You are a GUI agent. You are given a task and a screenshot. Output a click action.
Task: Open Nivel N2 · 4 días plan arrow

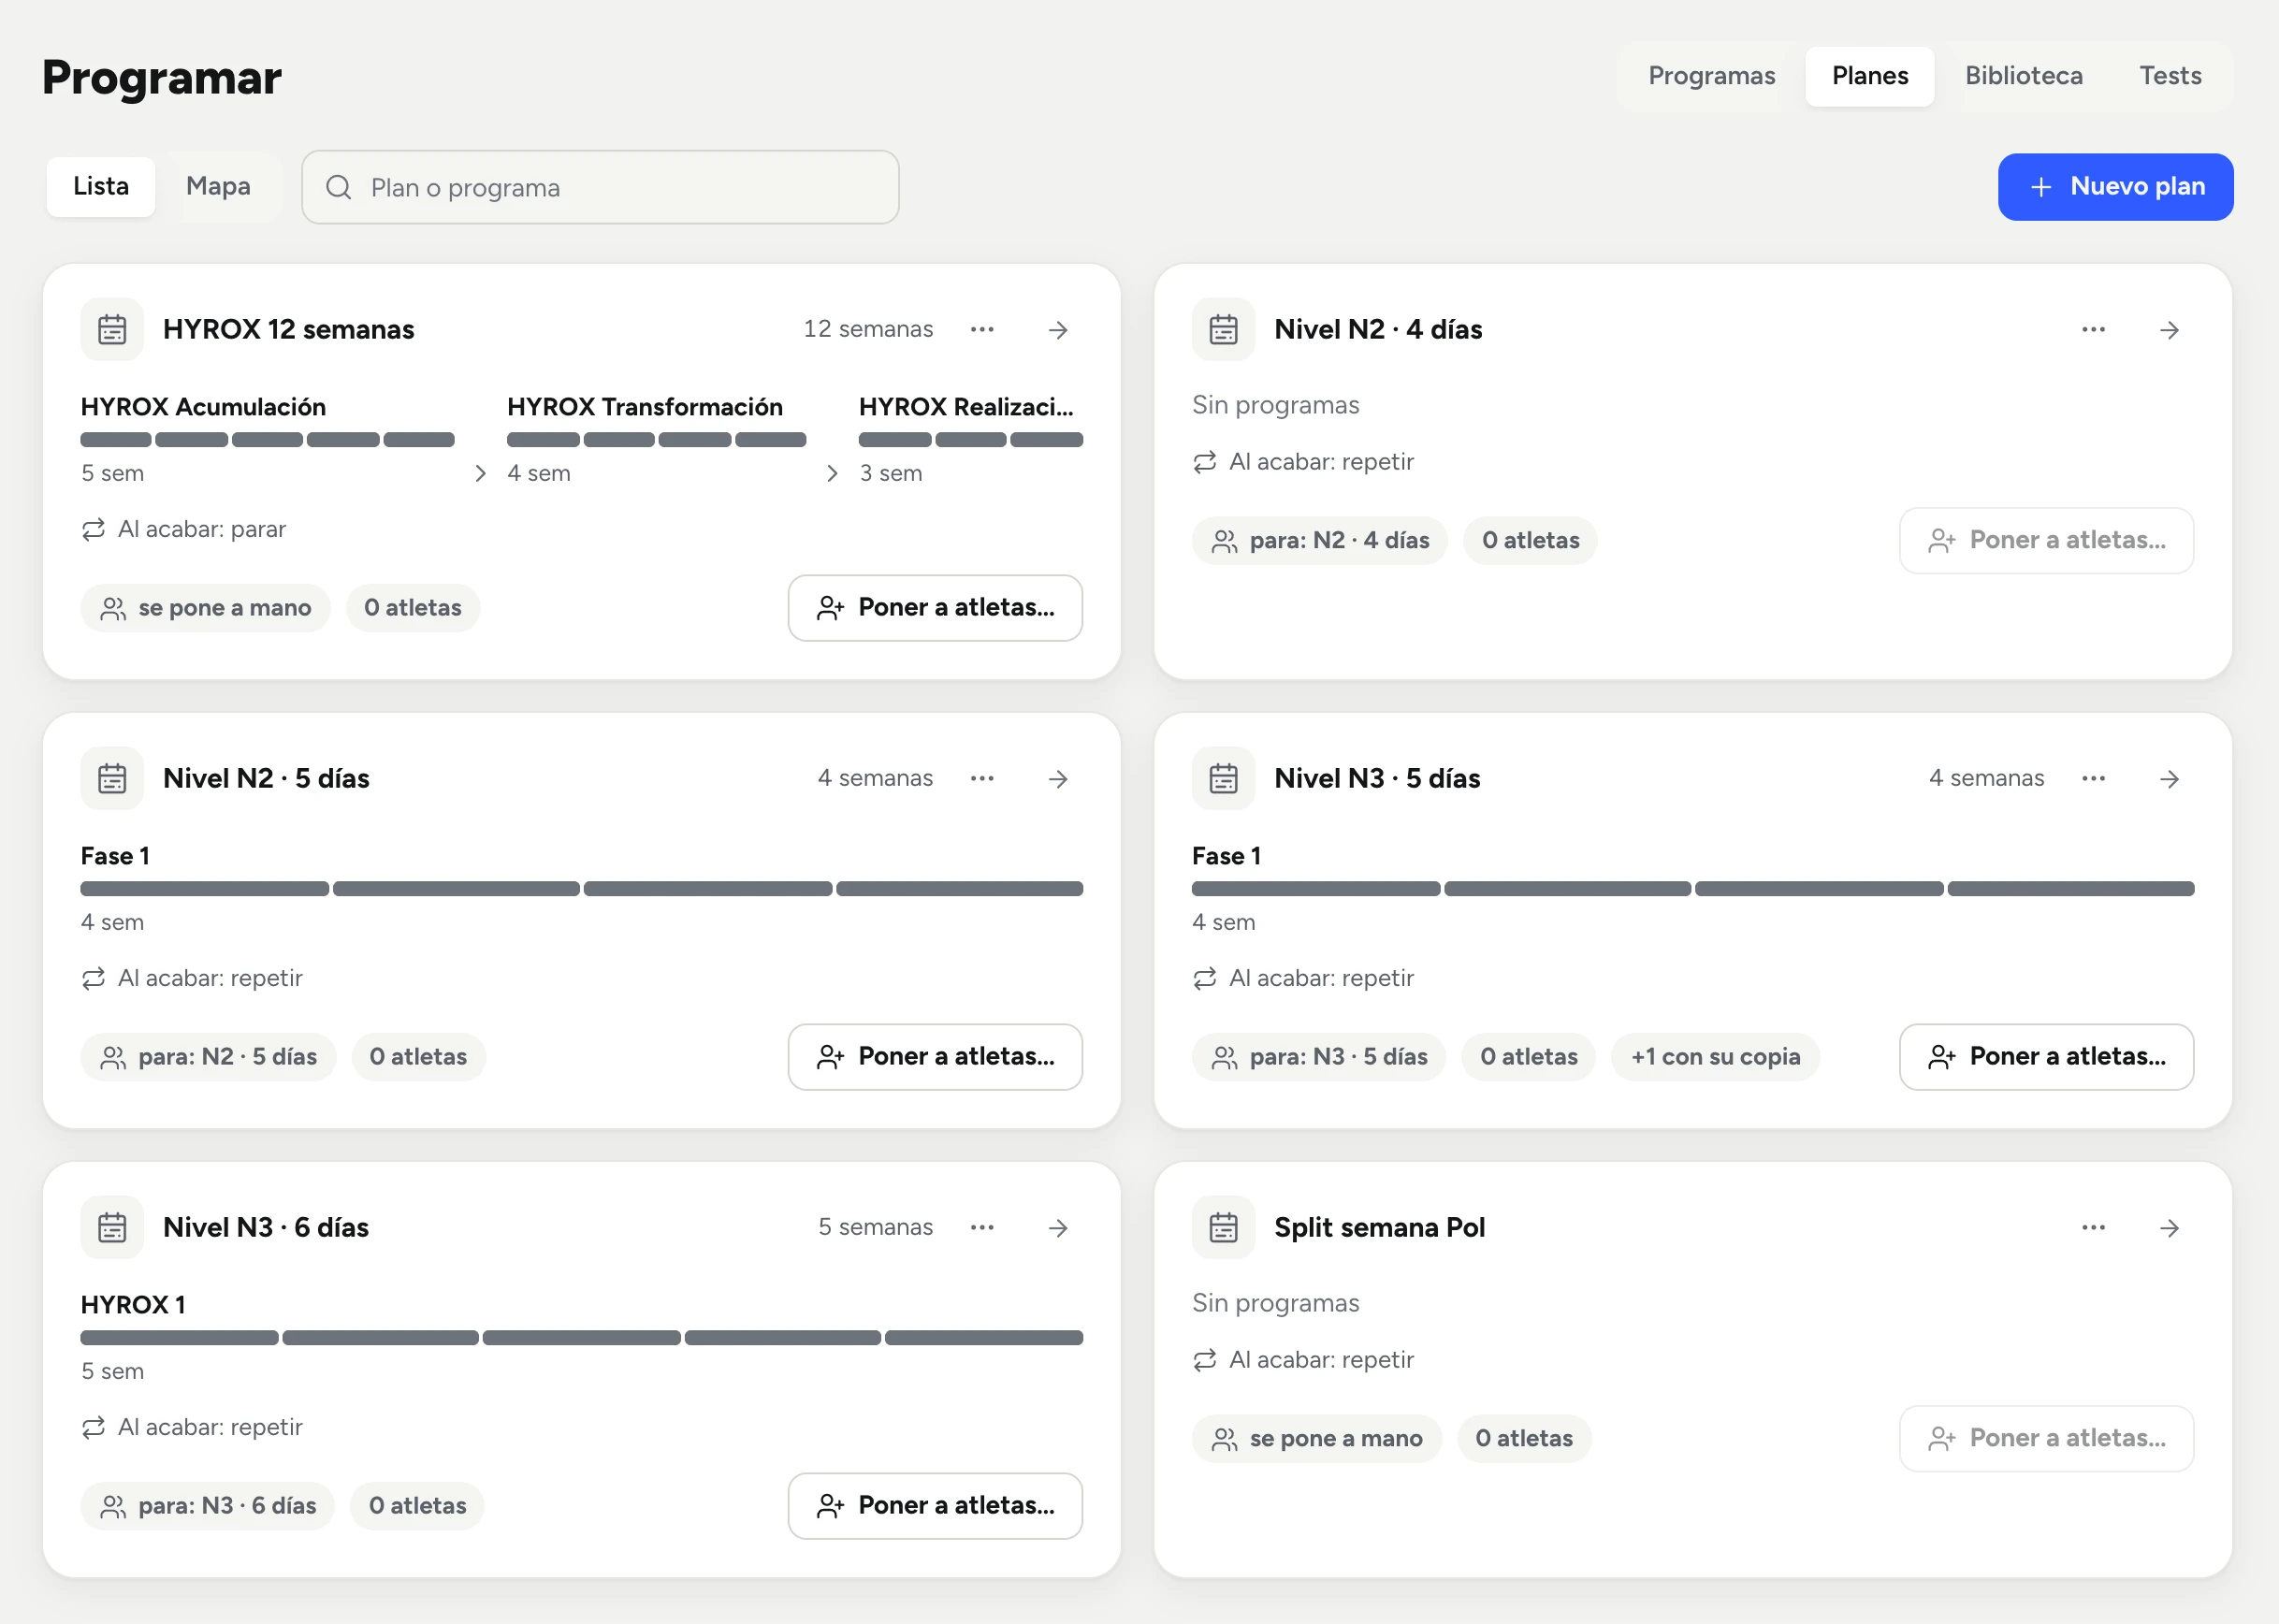coord(2169,330)
